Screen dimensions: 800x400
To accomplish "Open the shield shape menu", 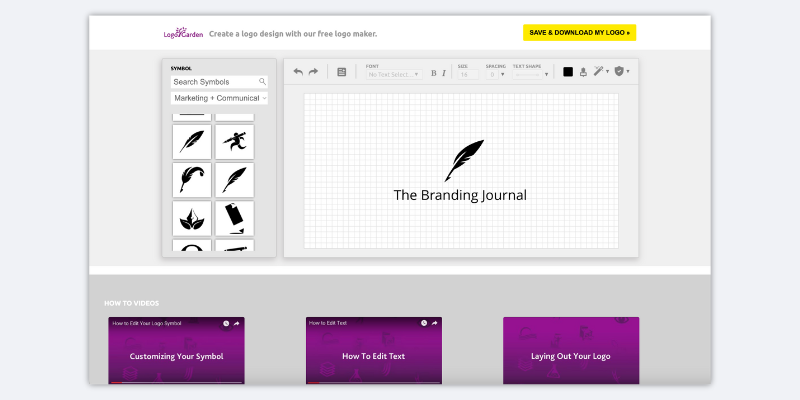I will click(621, 72).
